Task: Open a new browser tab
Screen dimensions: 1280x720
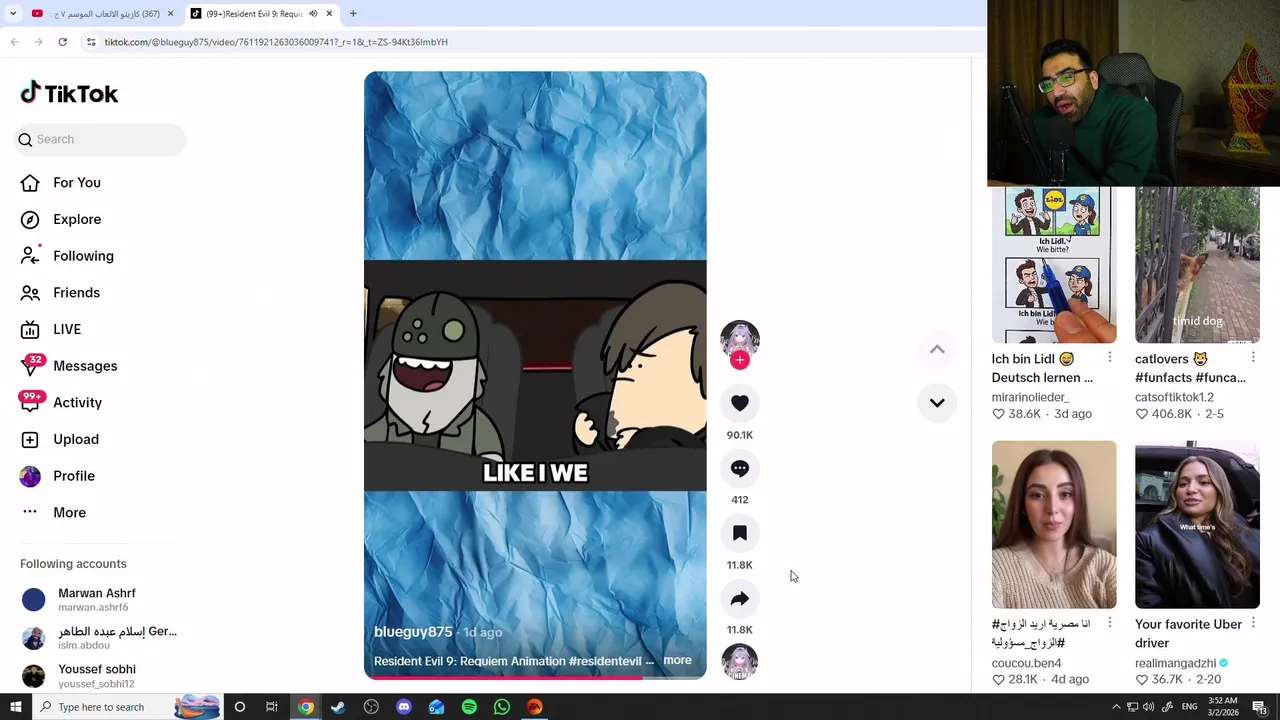Action: [353, 14]
